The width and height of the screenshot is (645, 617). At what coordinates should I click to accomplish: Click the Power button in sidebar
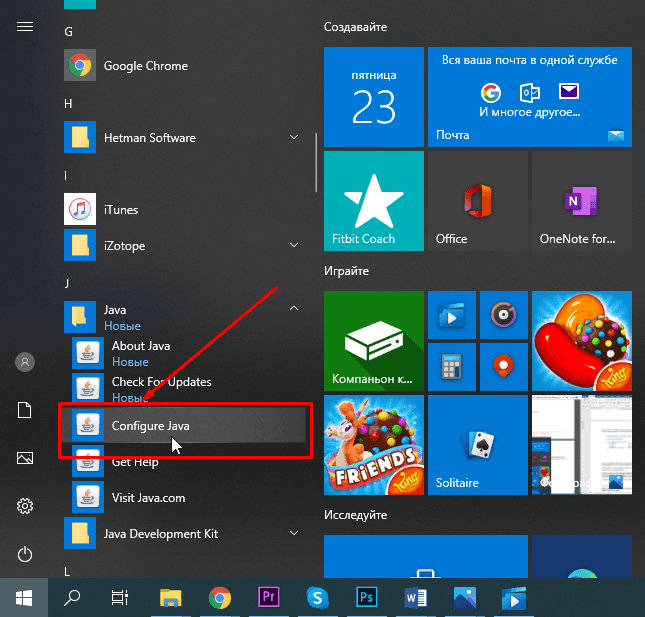click(25, 554)
